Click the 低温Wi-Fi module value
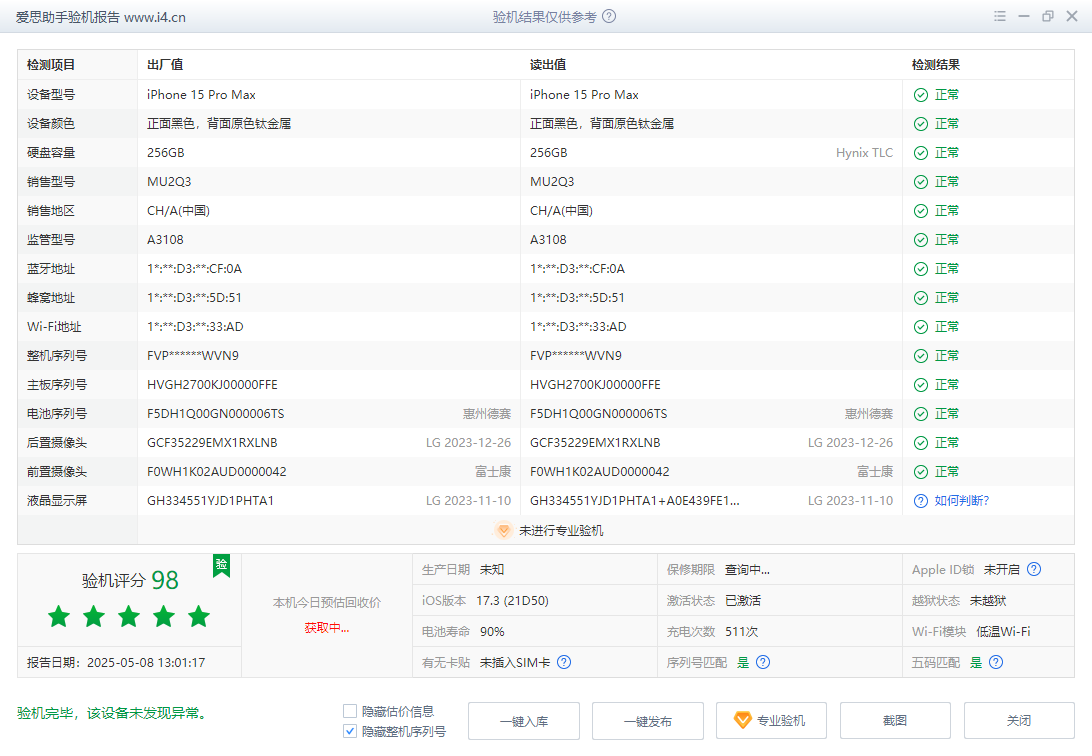The width and height of the screenshot is (1092, 756). pos(1004,632)
